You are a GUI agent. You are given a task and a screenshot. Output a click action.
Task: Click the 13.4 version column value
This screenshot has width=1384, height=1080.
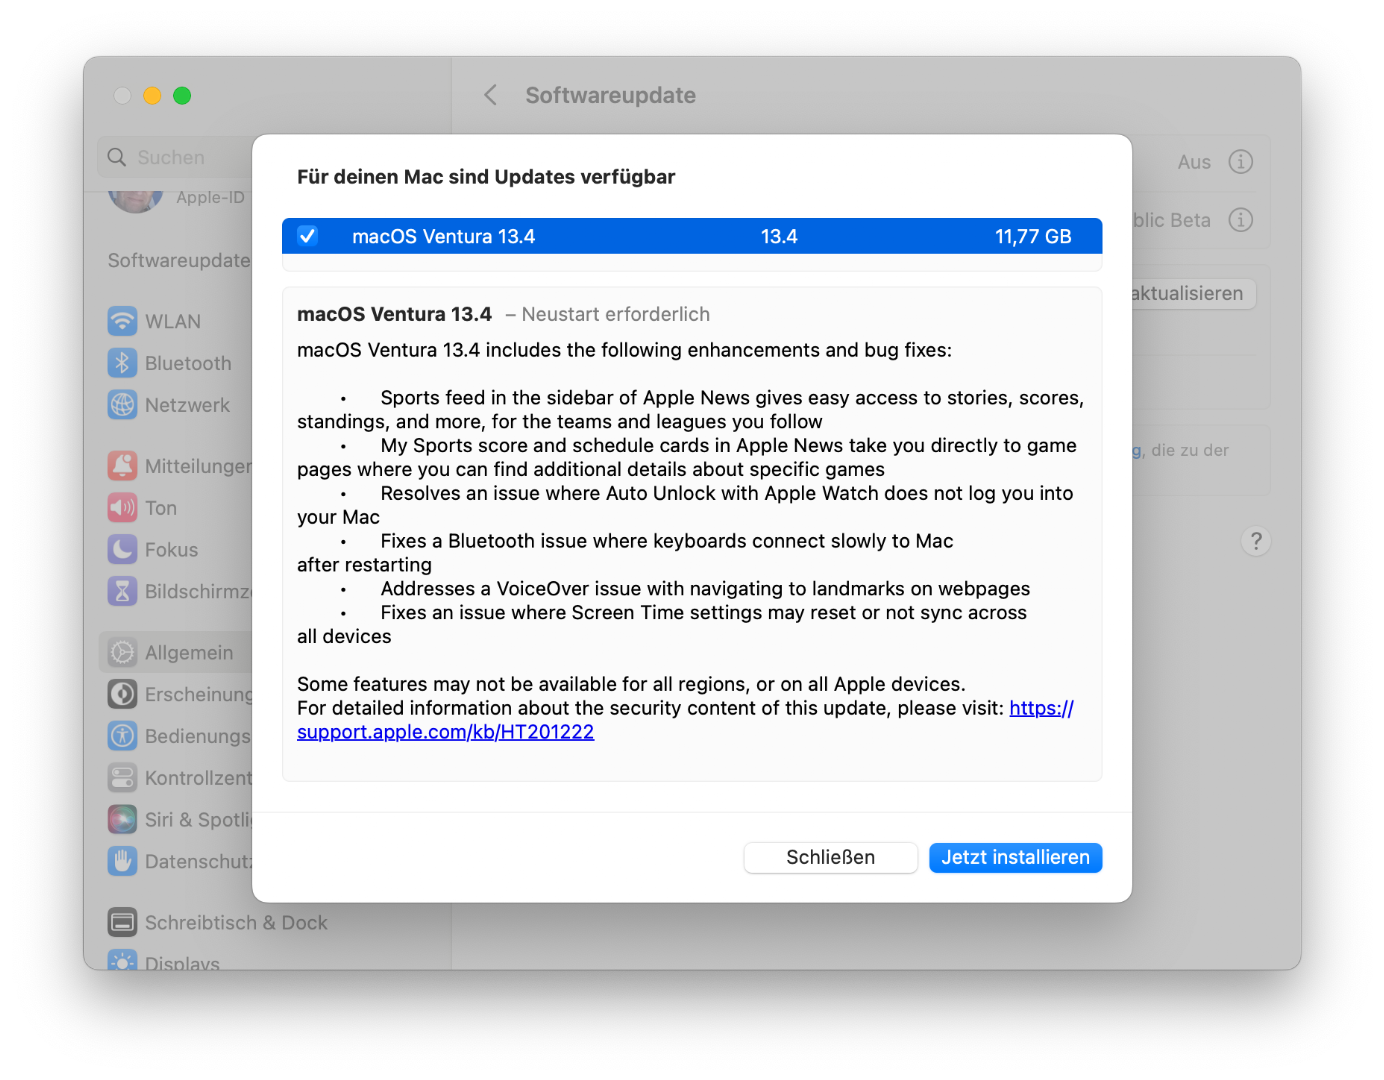tap(779, 237)
